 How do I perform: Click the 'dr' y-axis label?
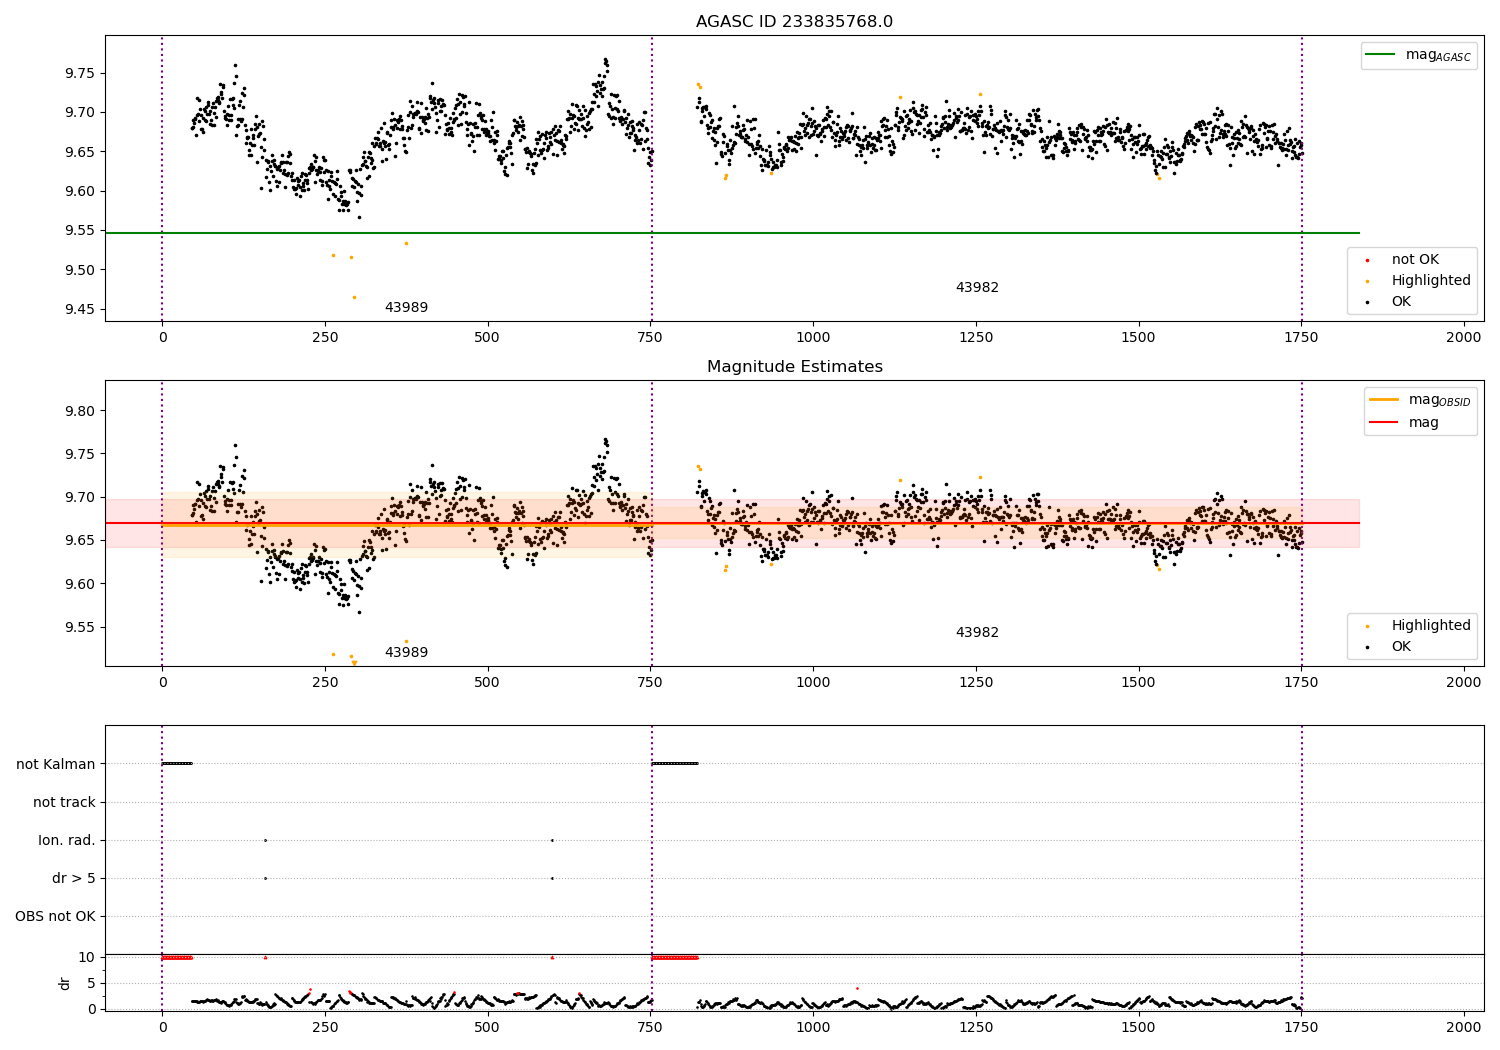tap(65, 984)
